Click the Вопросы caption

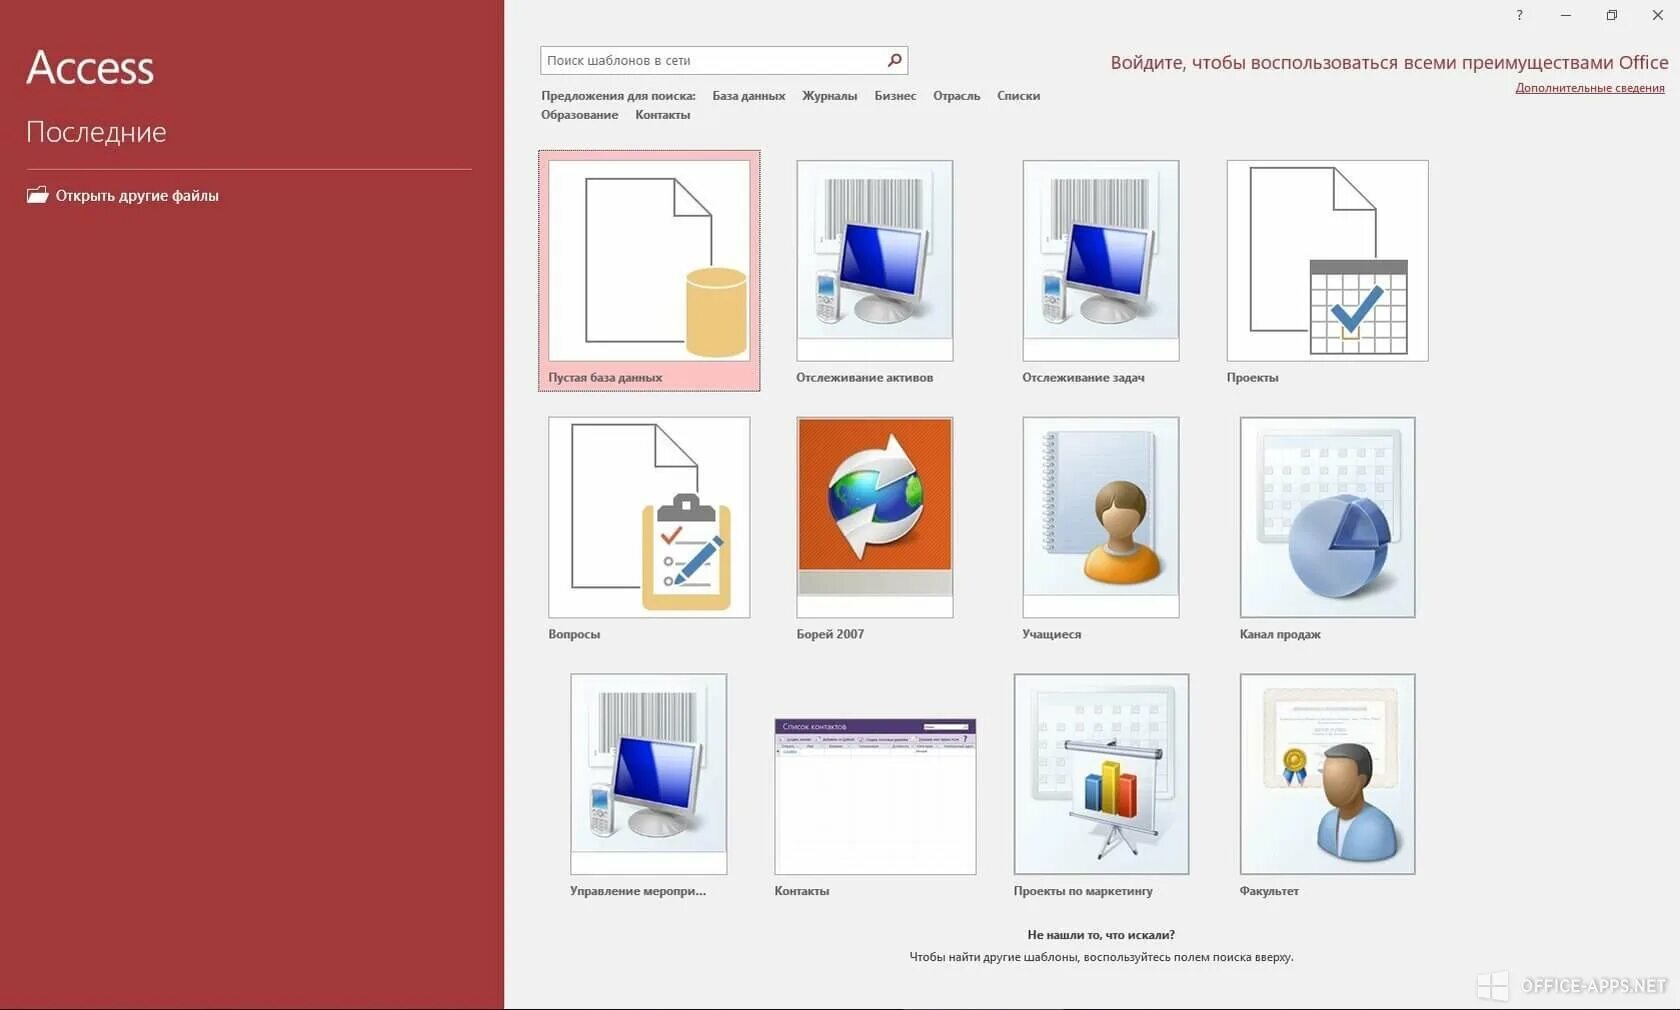pos(574,634)
